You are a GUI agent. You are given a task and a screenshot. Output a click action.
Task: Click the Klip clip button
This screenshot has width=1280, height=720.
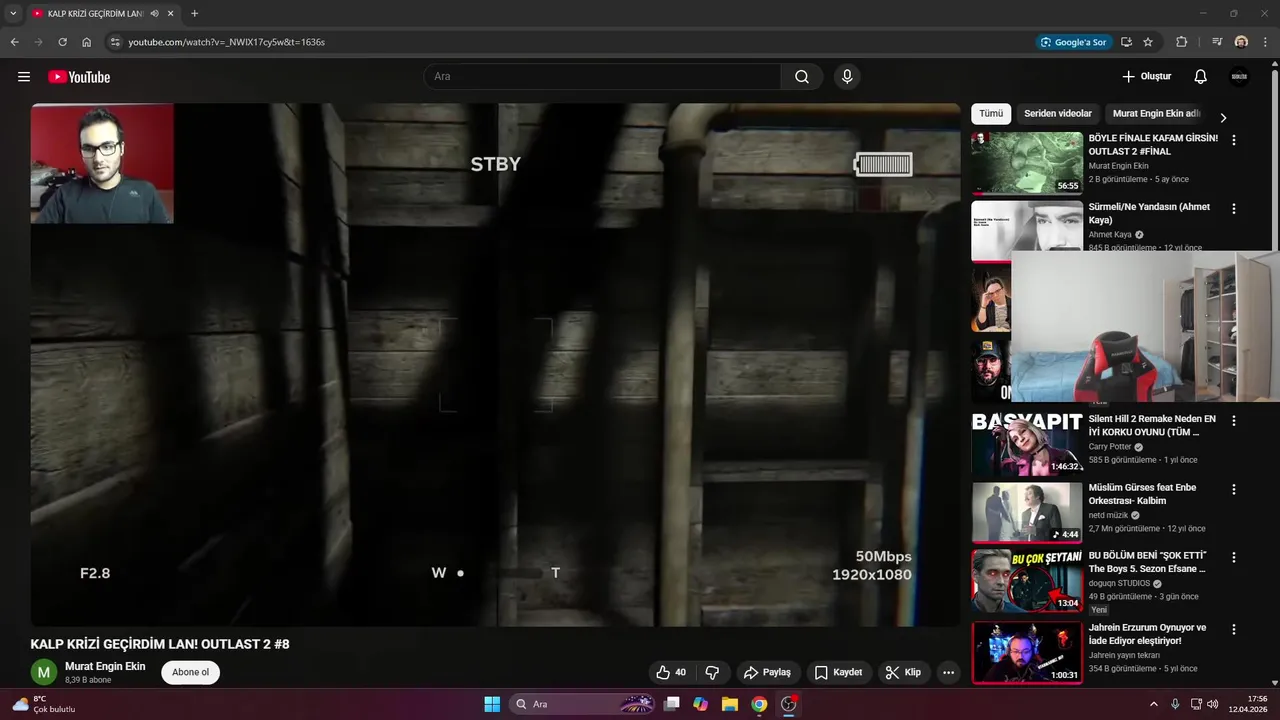tap(903, 672)
